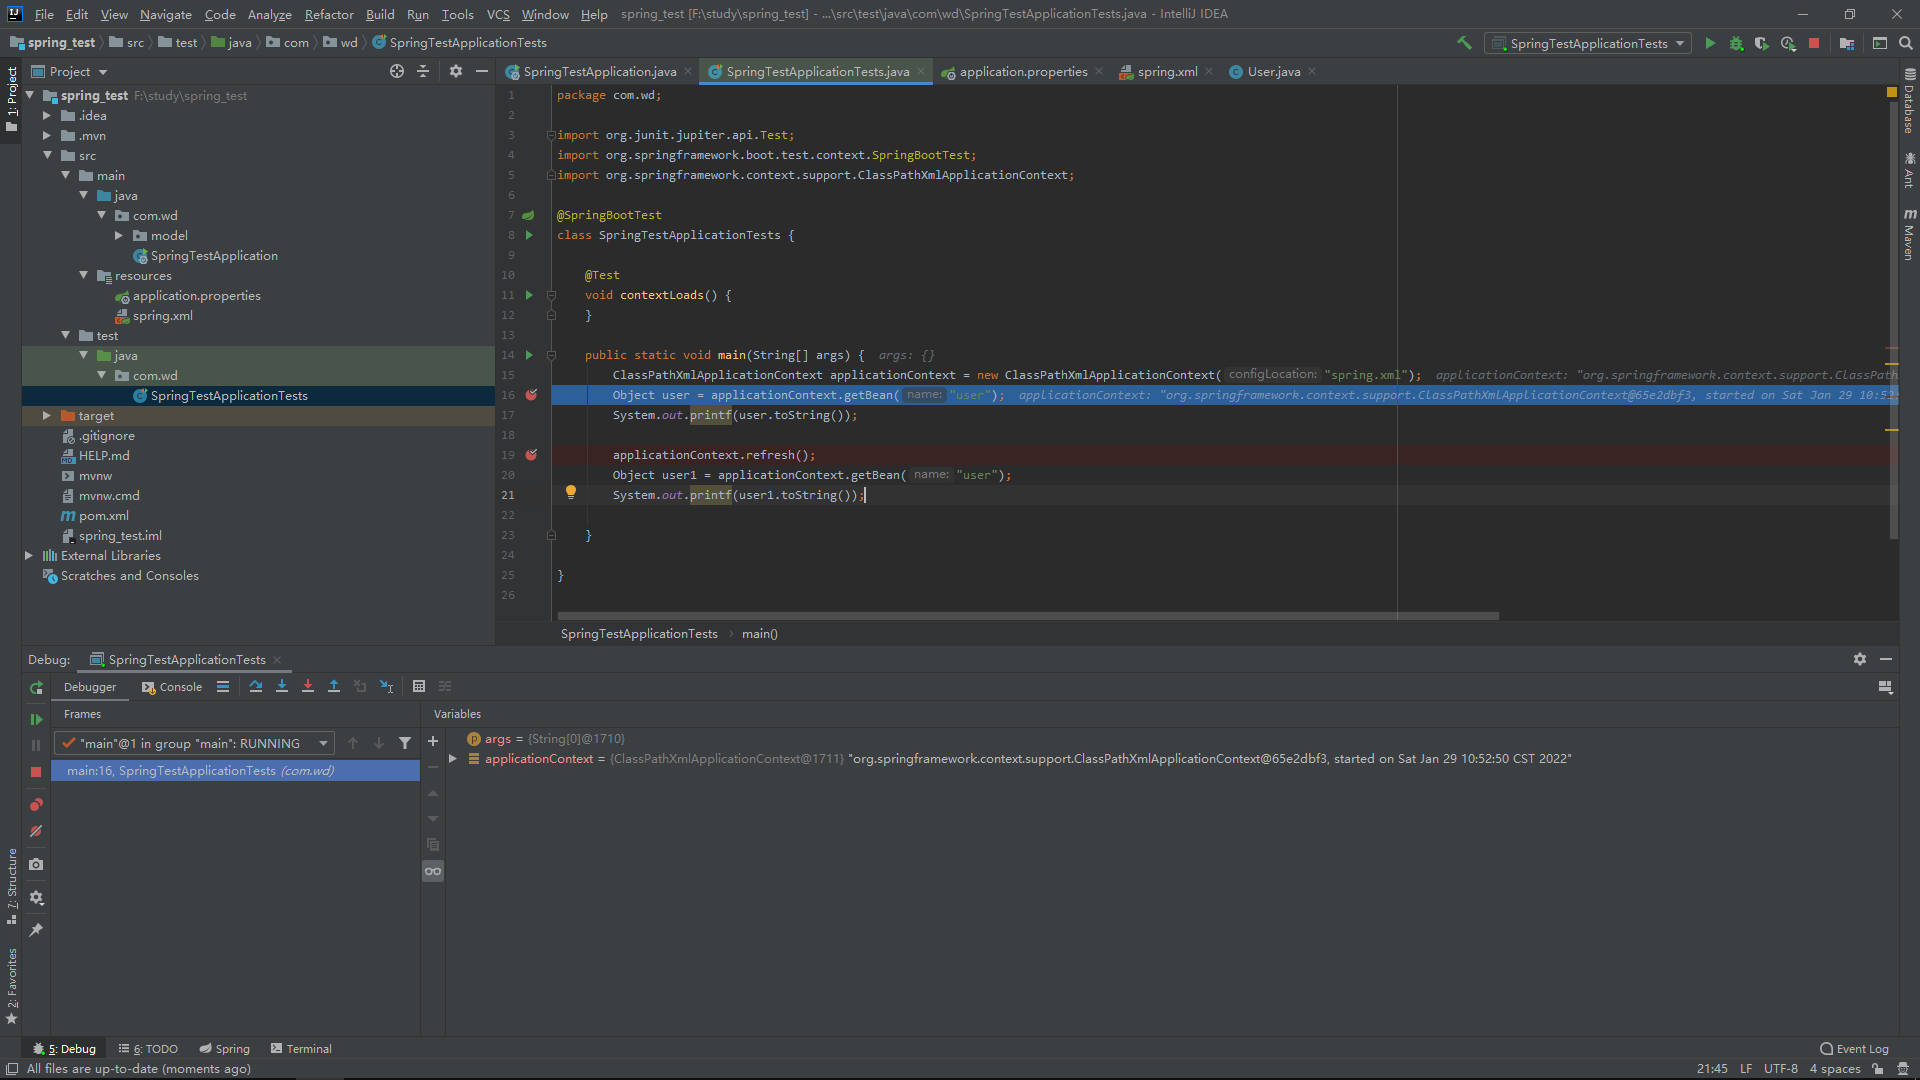The width and height of the screenshot is (1920, 1080).
Task: Switch to the Console tab in Debug panel
Action: [172, 687]
